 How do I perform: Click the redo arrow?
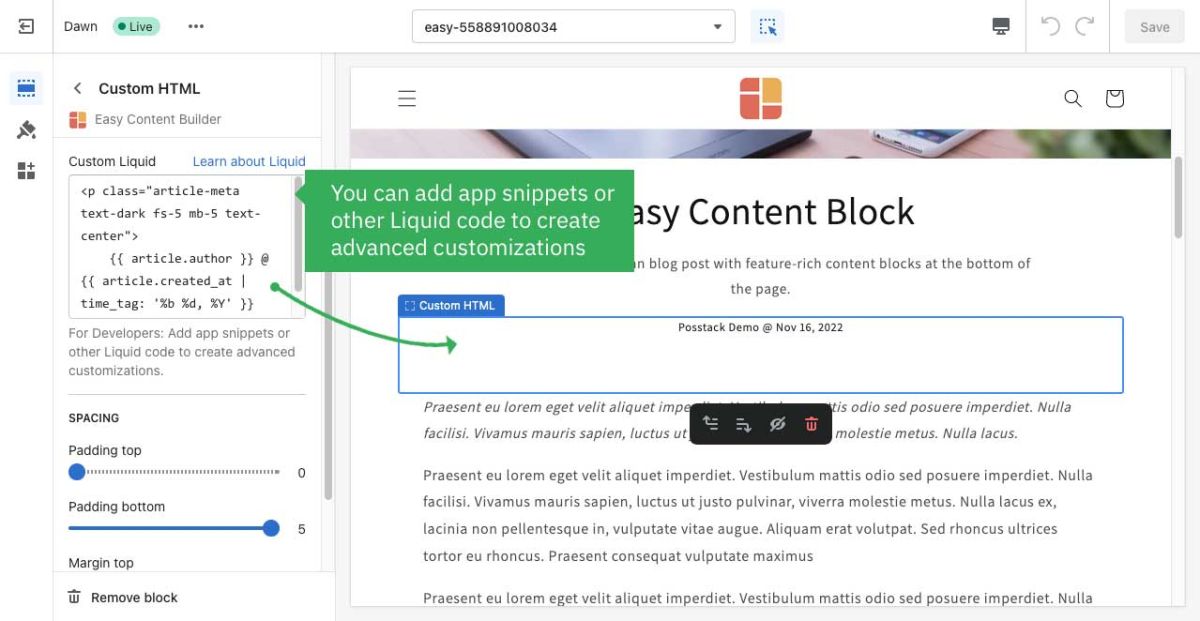1085,27
